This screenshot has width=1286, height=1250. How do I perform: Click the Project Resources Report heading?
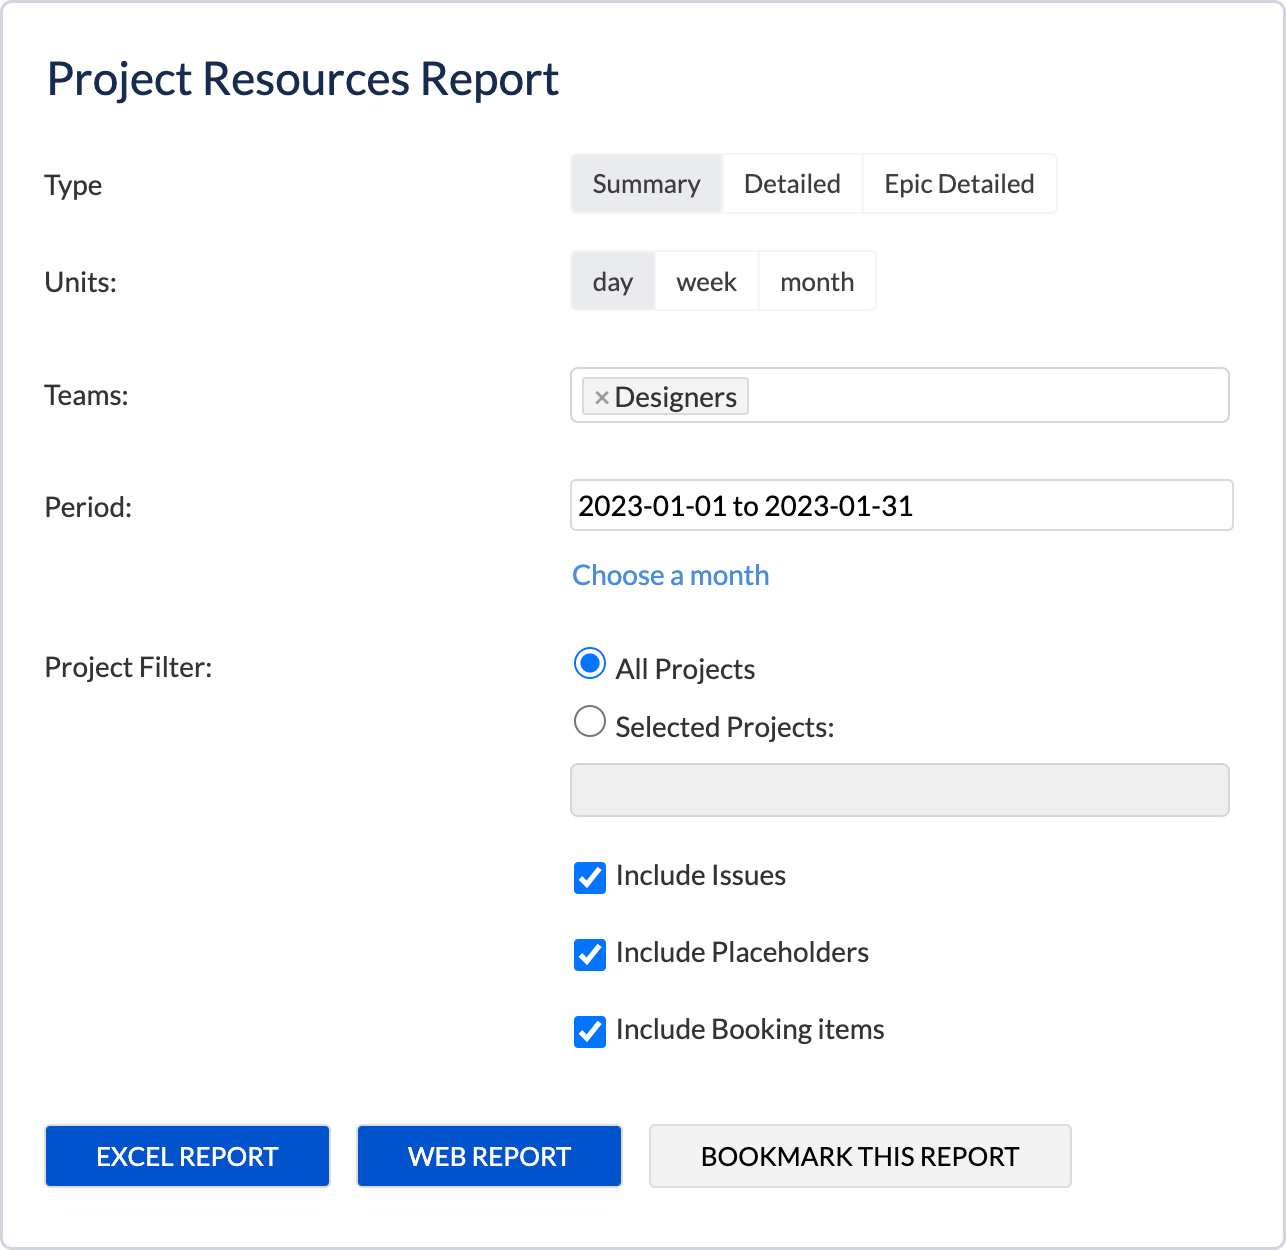(x=303, y=80)
